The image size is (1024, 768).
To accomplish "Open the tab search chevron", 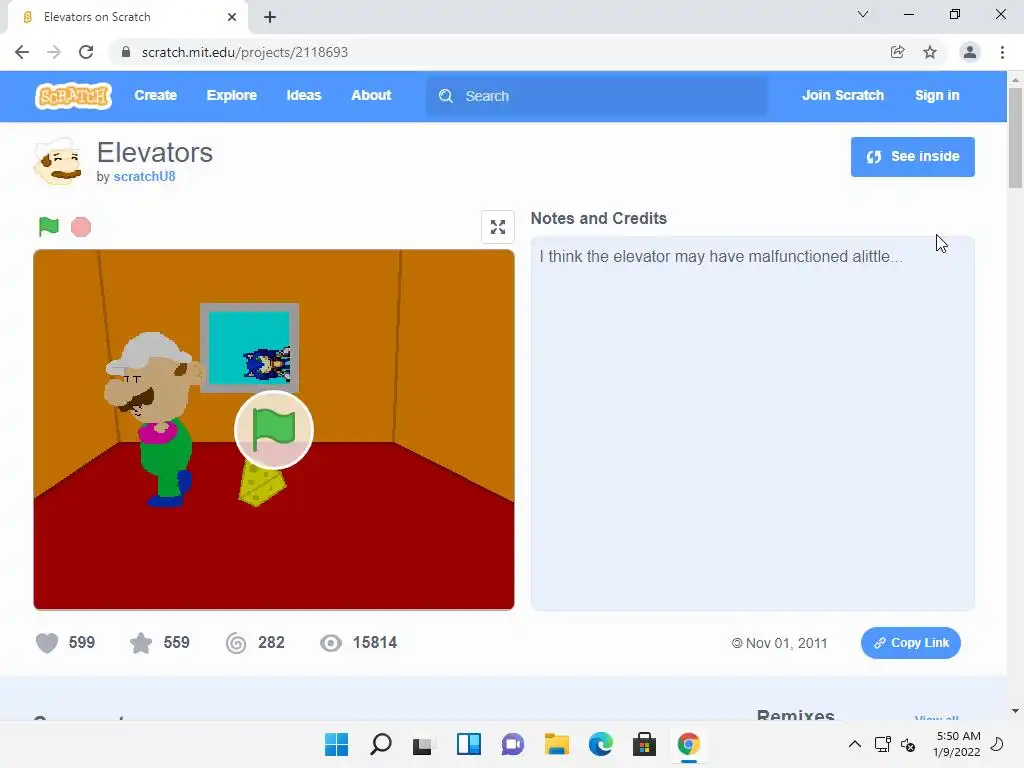I will (x=863, y=14).
